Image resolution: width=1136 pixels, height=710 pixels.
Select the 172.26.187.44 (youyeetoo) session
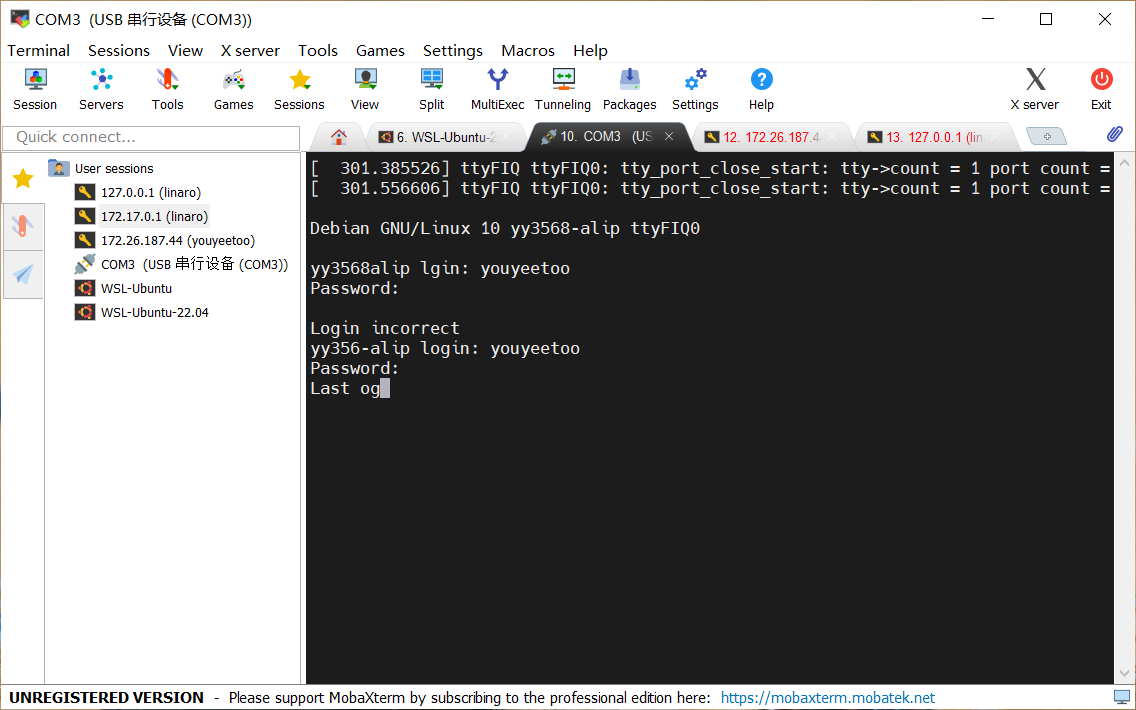(177, 240)
